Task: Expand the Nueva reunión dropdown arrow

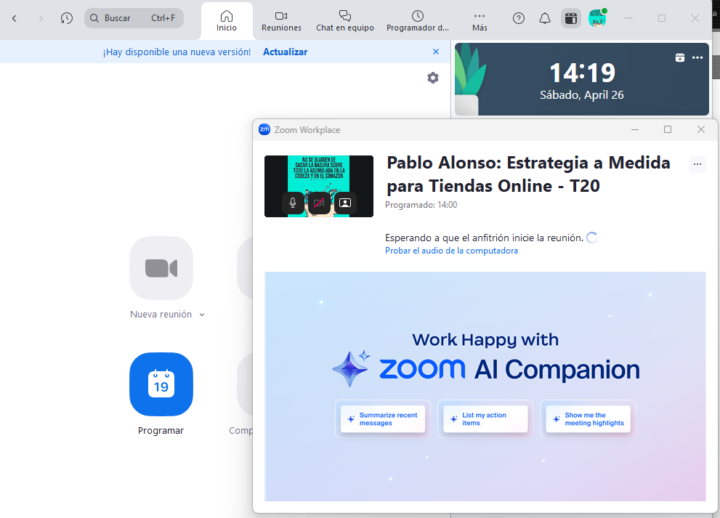Action: pyautogui.click(x=202, y=315)
